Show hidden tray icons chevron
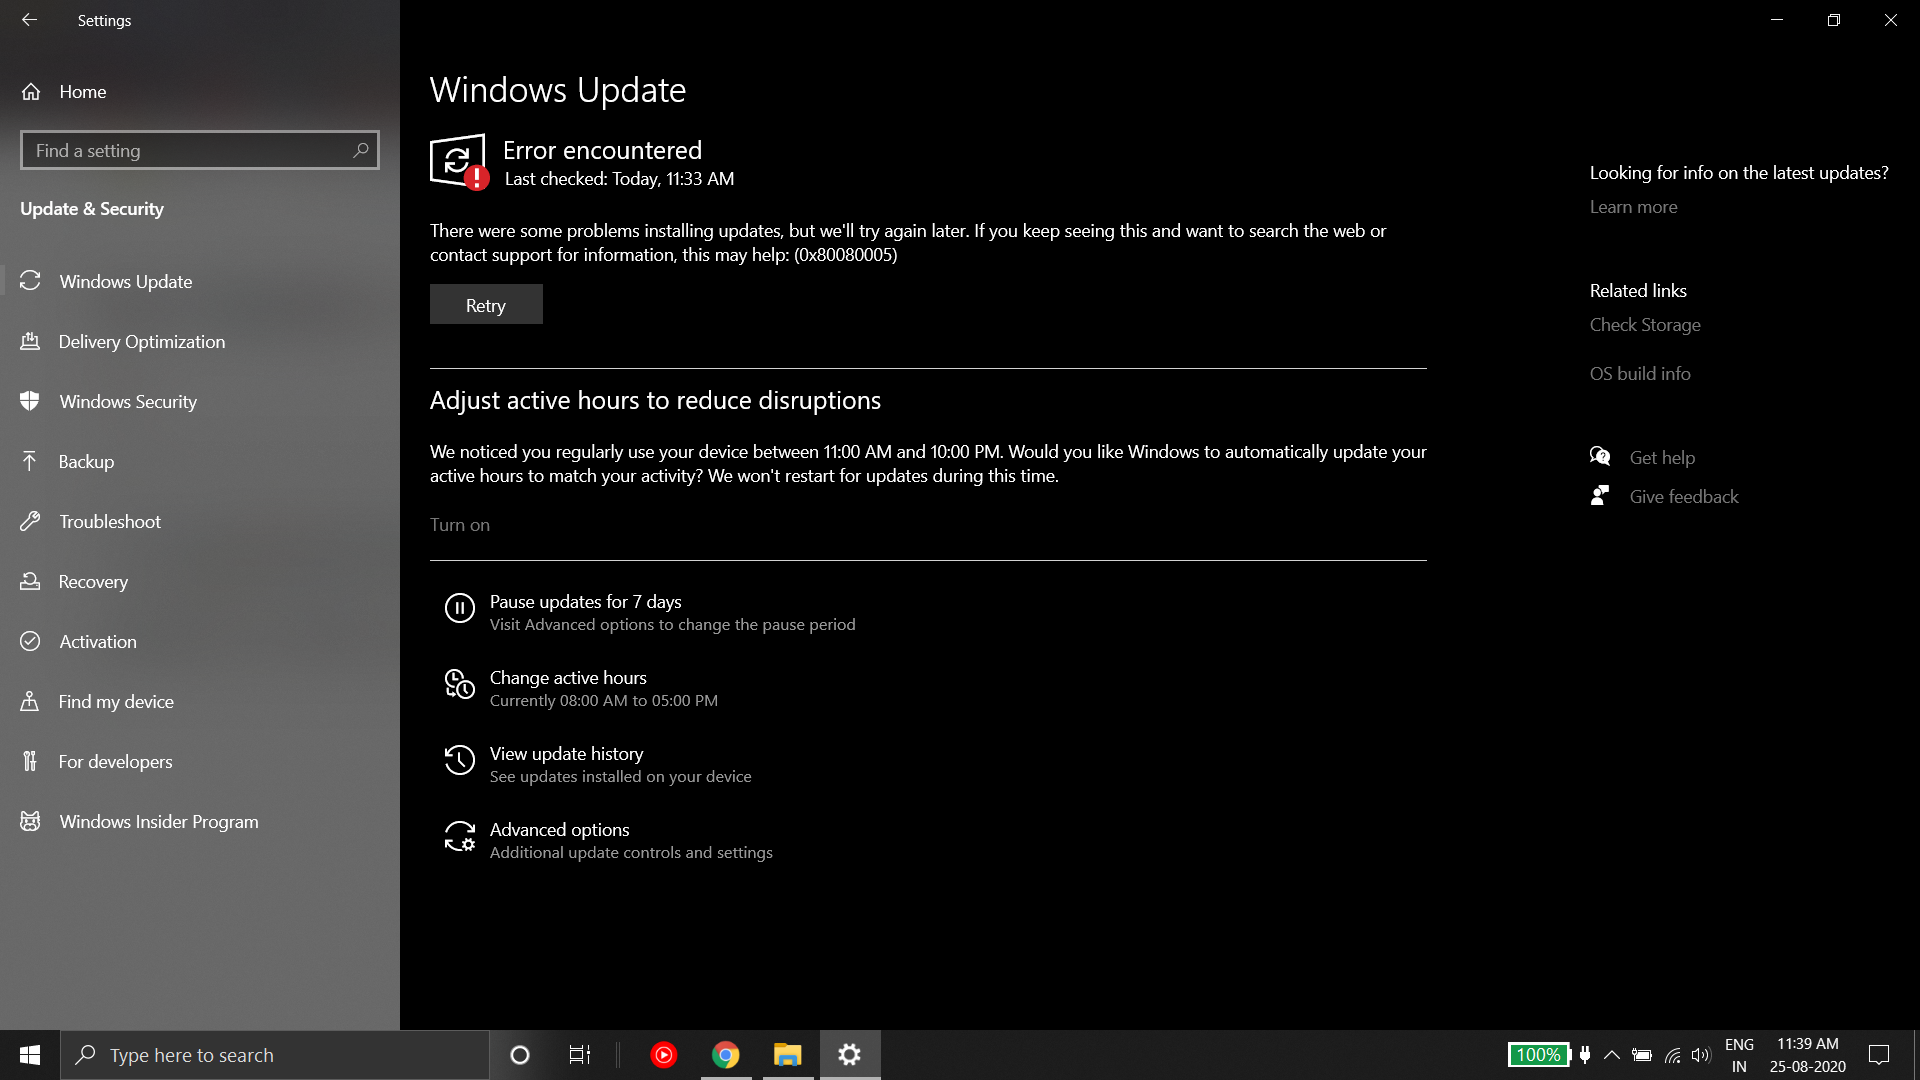Screen dimensions: 1920x1080 [x=1612, y=1055]
